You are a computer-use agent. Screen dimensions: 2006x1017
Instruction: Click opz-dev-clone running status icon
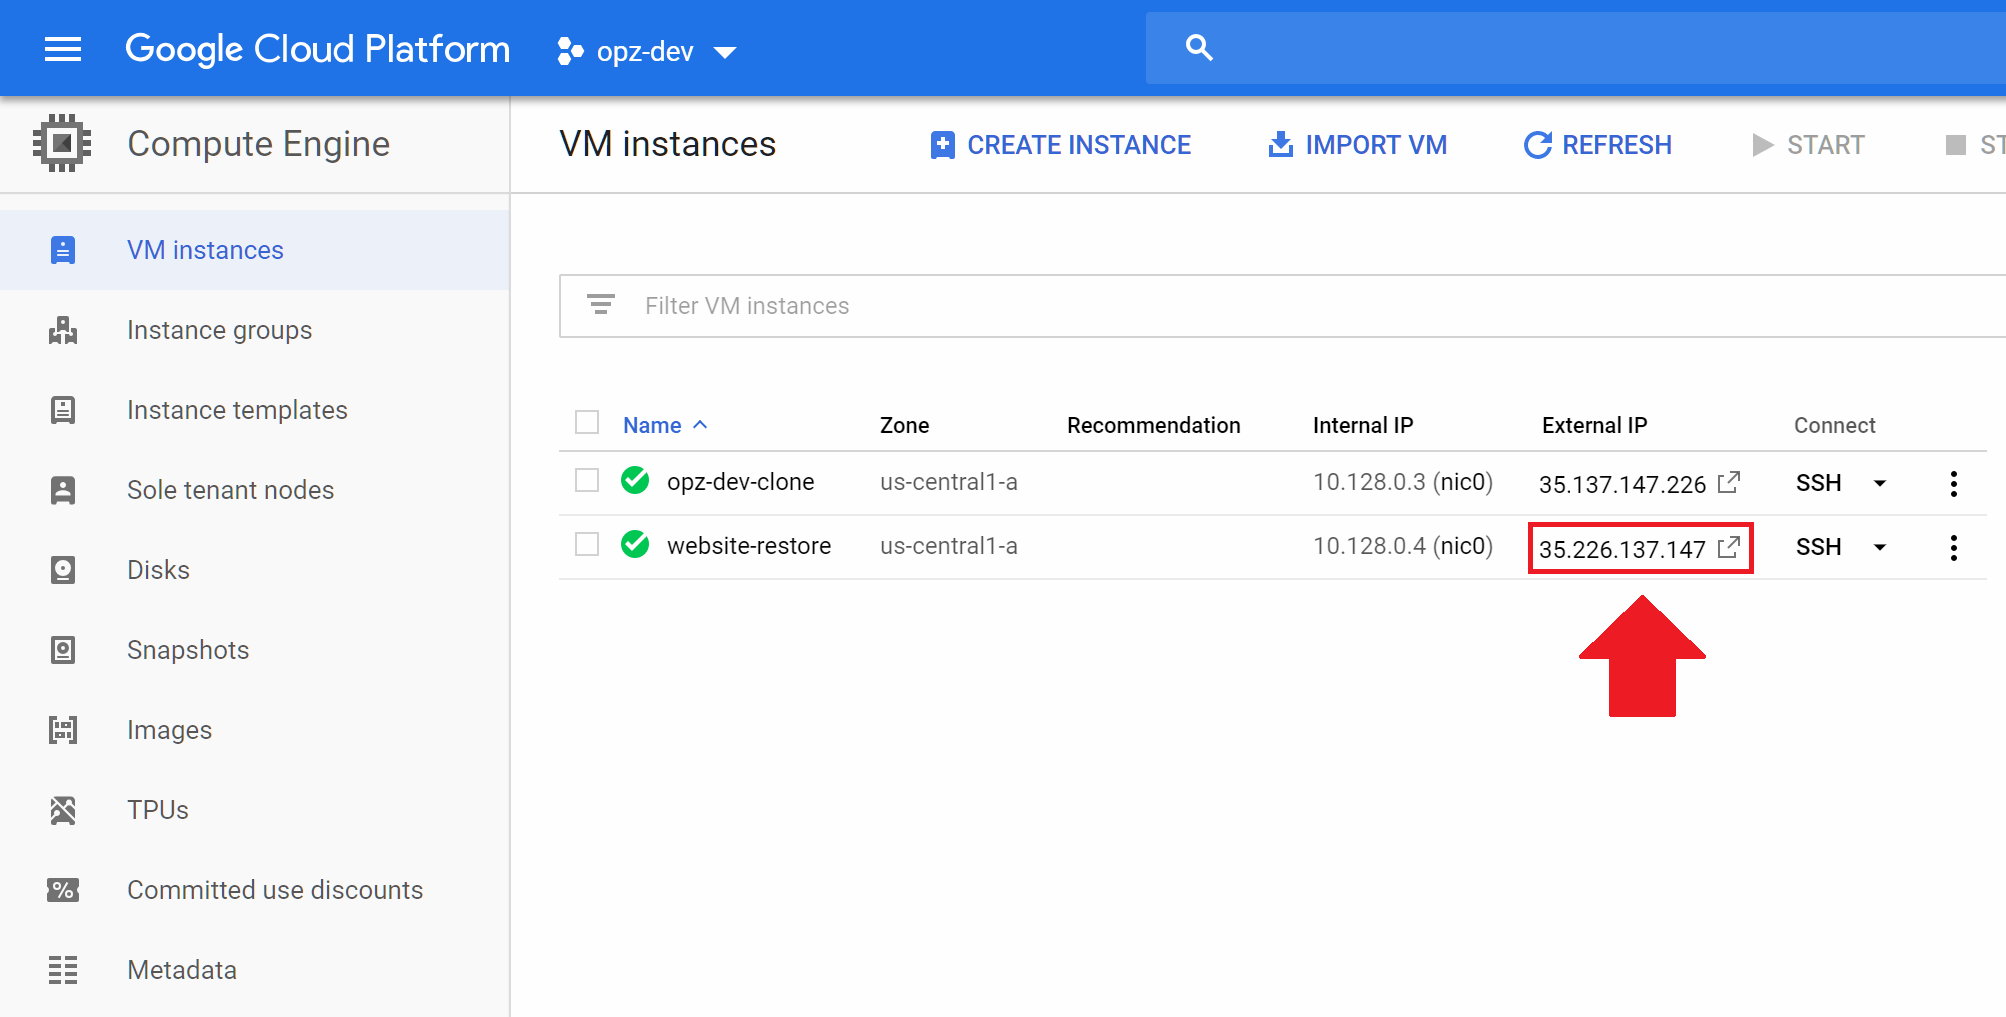[x=635, y=481]
